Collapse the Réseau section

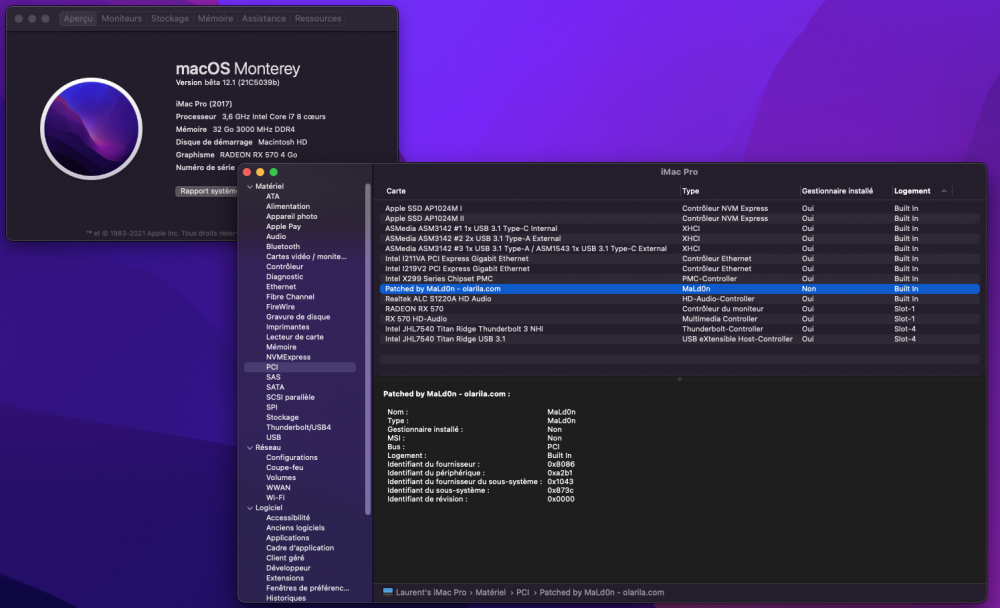coord(249,448)
